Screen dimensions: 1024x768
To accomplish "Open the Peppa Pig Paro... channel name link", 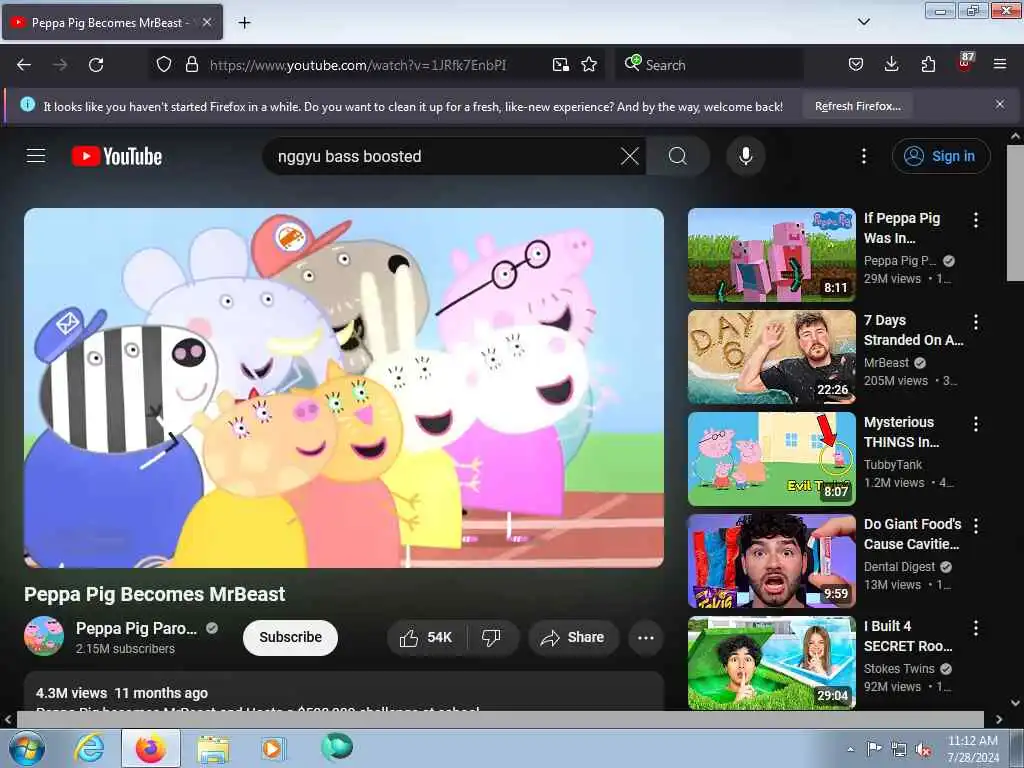I will point(136,628).
